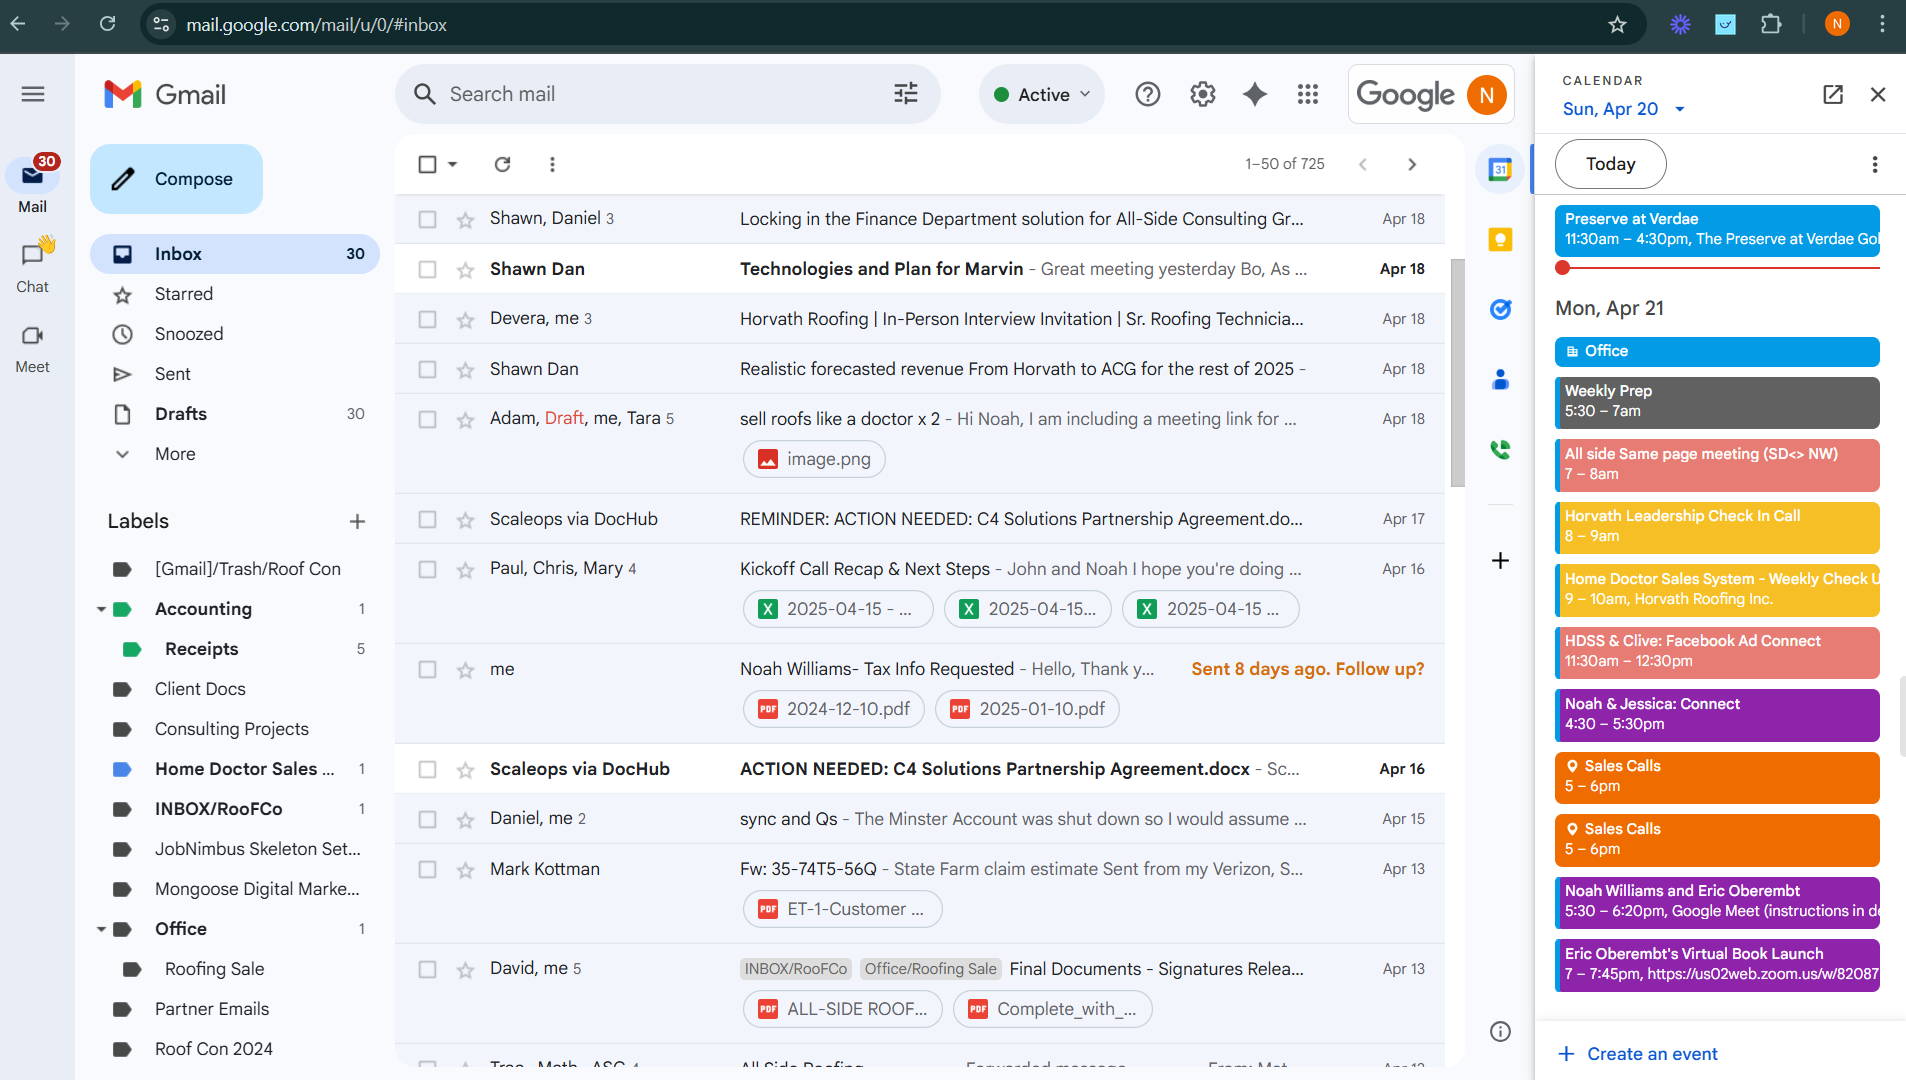
Task: Open calendar in new tab icon
Action: click(1832, 94)
